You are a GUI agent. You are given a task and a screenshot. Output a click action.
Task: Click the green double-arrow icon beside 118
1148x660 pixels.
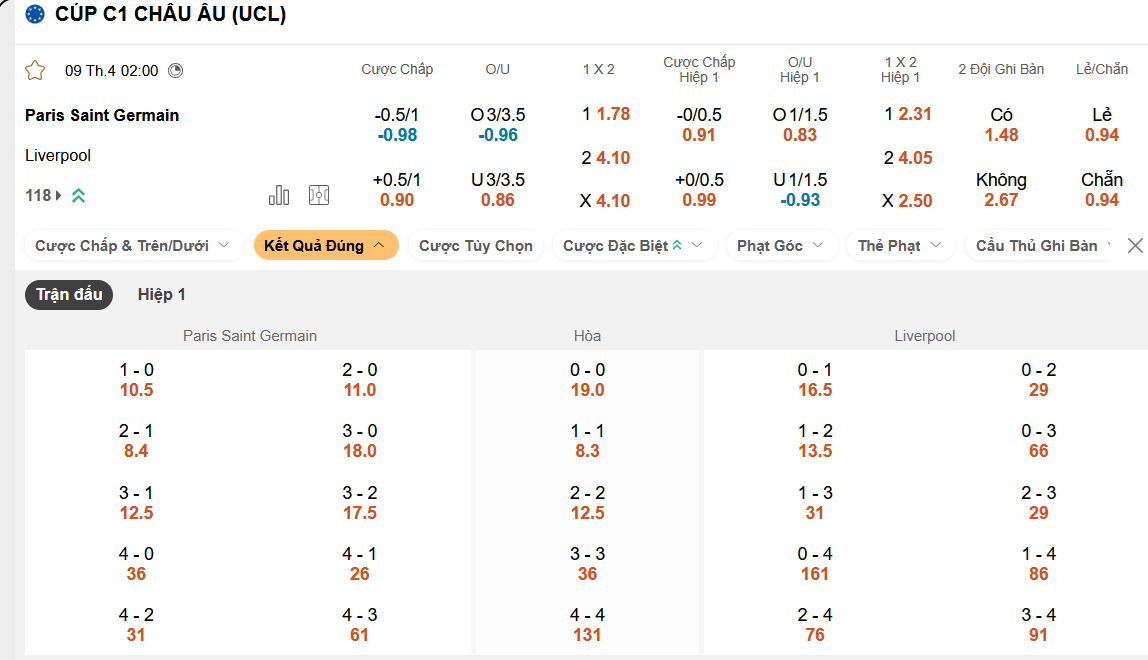click(78, 196)
